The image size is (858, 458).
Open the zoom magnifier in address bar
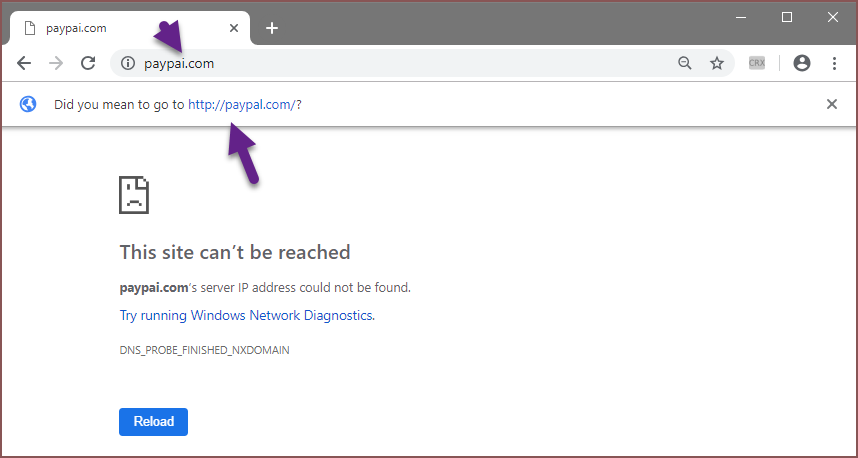pyautogui.click(x=685, y=63)
